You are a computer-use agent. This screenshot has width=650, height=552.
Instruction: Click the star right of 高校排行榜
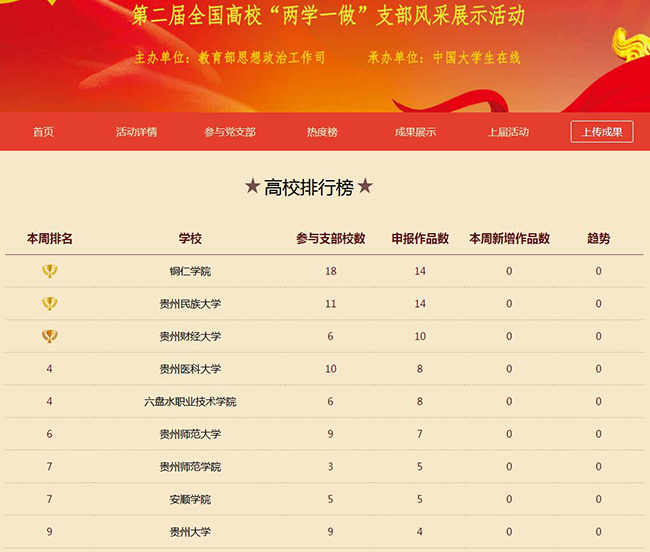coord(366,187)
